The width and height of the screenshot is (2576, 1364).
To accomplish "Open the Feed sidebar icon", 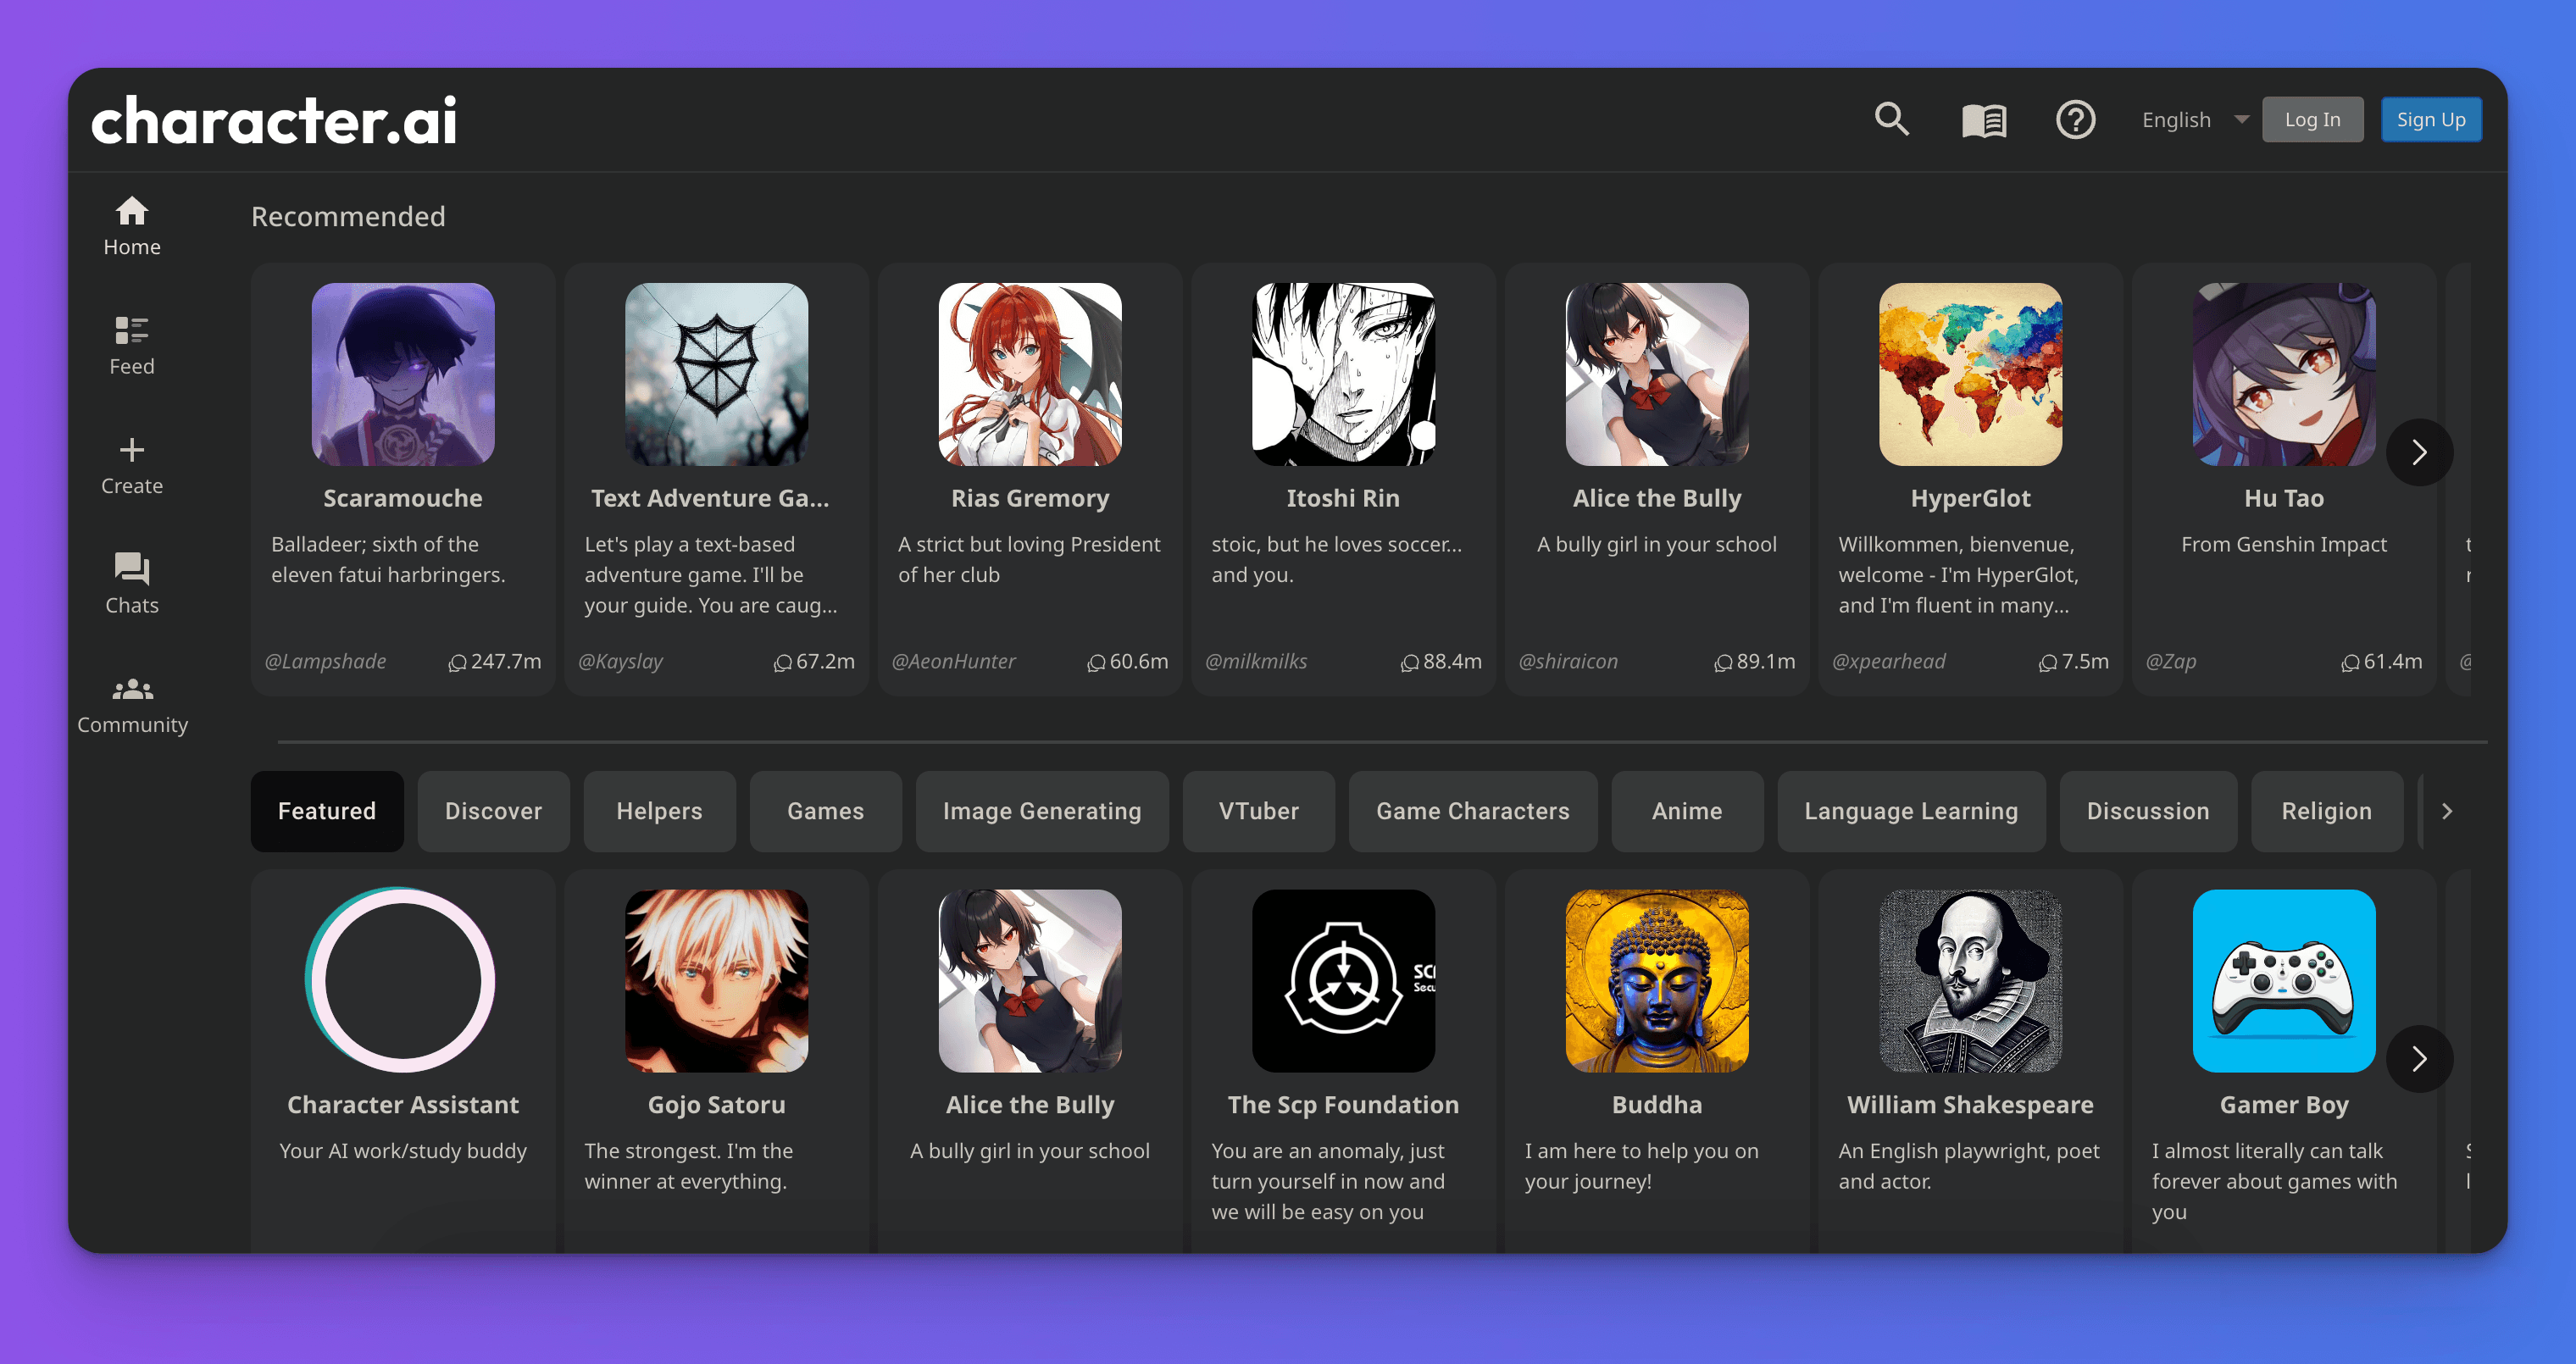I will [132, 345].
